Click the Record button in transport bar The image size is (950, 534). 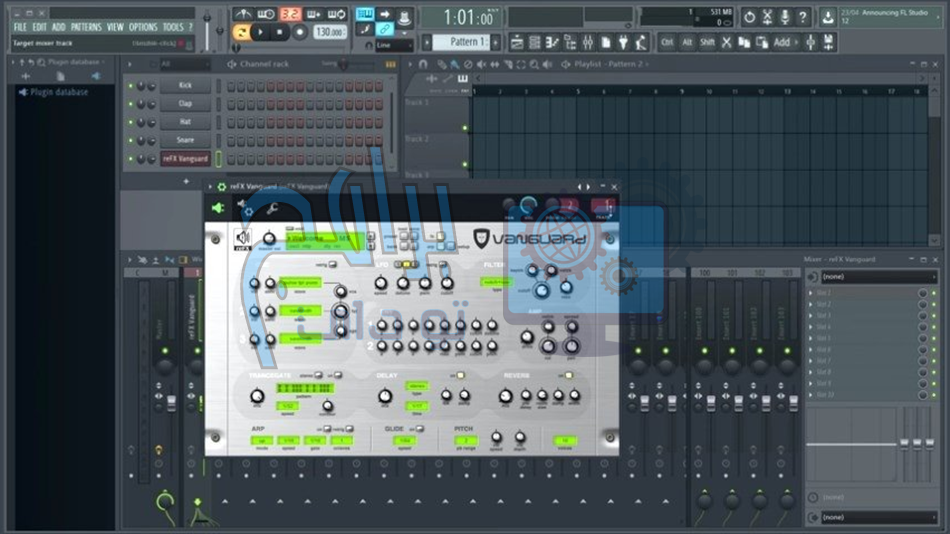299,32
